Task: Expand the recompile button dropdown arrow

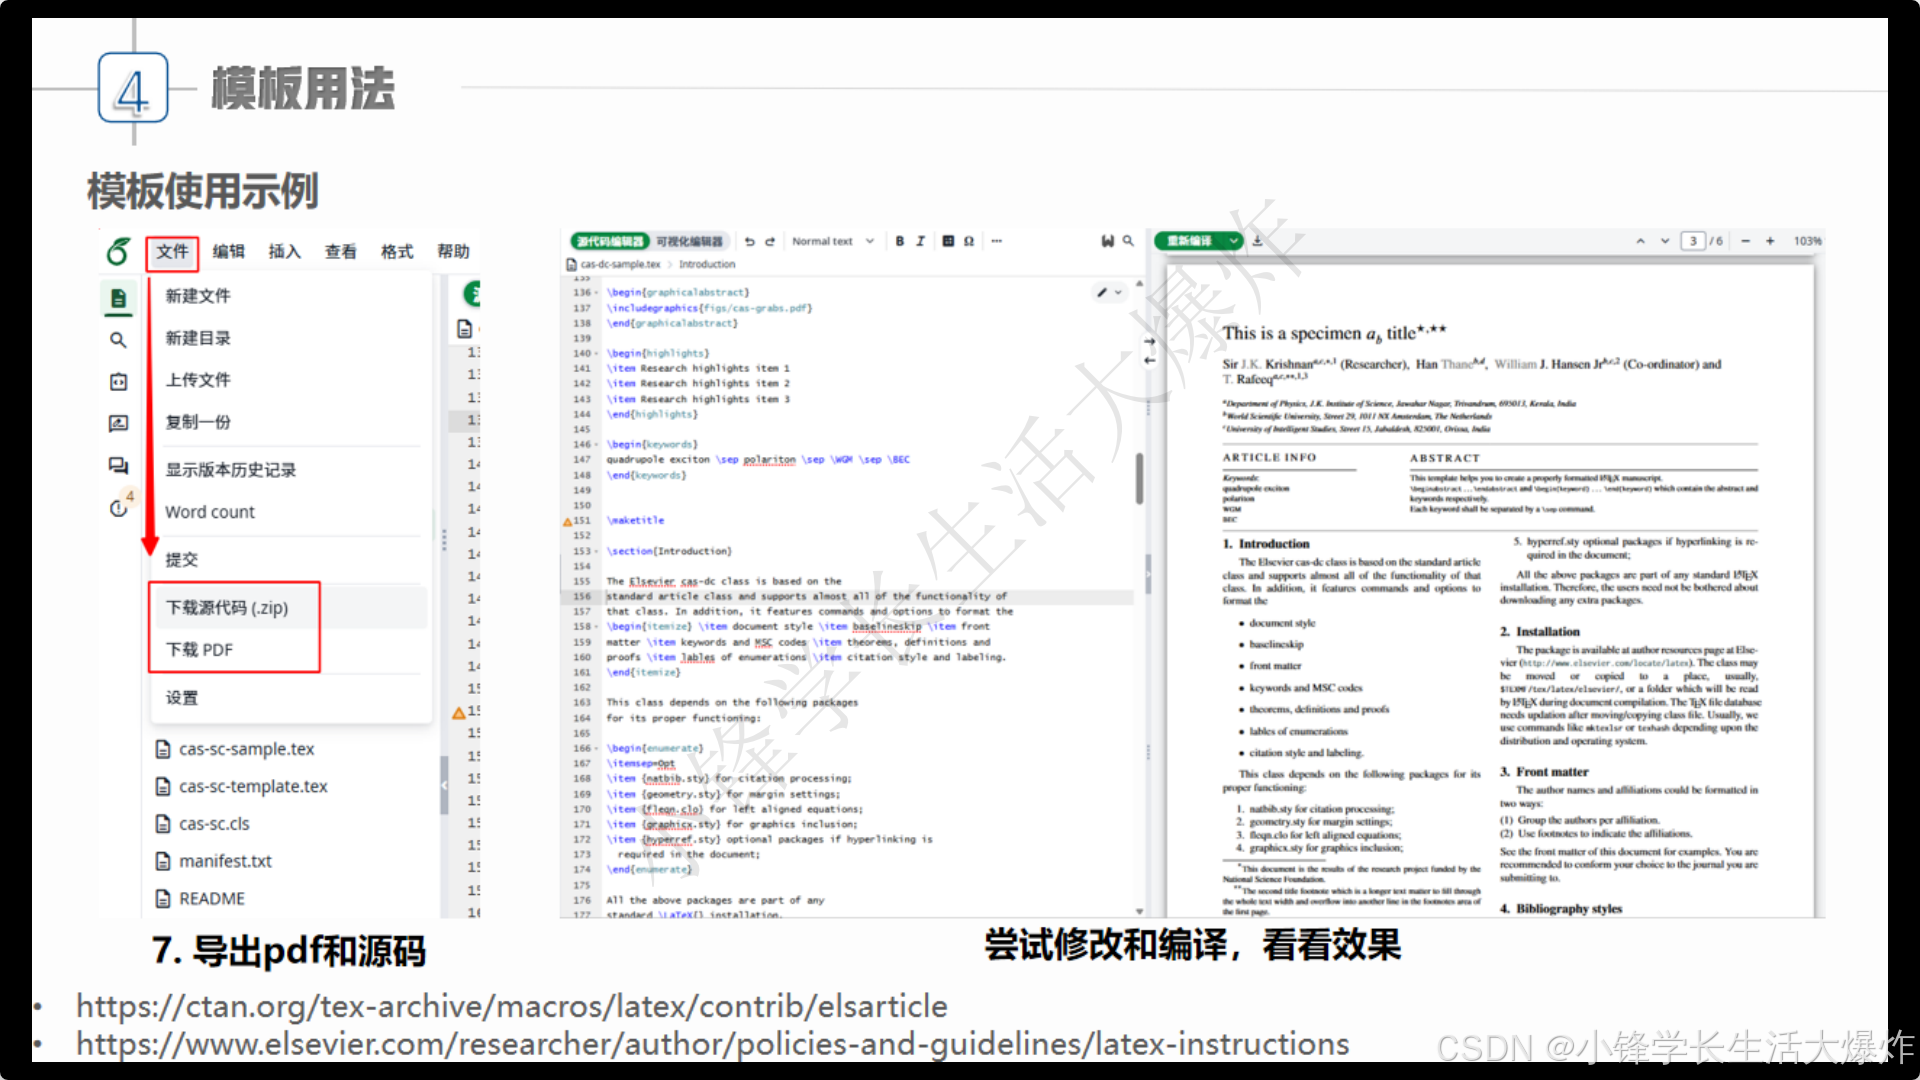Action: [x=1234, y=241]
